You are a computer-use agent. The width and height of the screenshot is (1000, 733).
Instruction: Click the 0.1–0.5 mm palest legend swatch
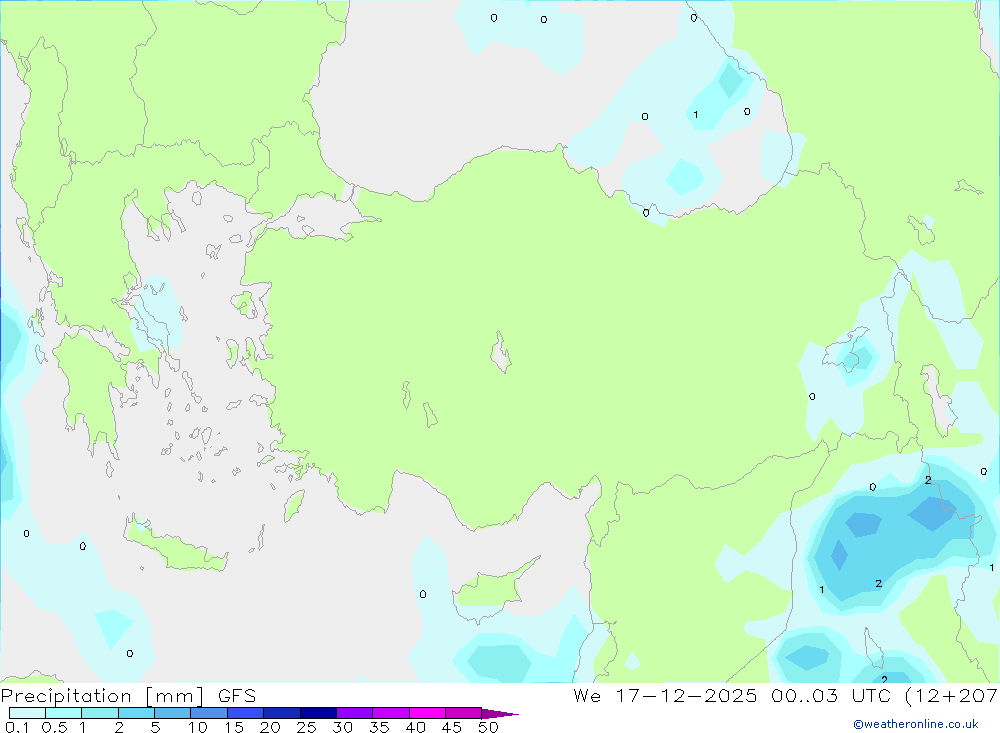click(27, 713)
